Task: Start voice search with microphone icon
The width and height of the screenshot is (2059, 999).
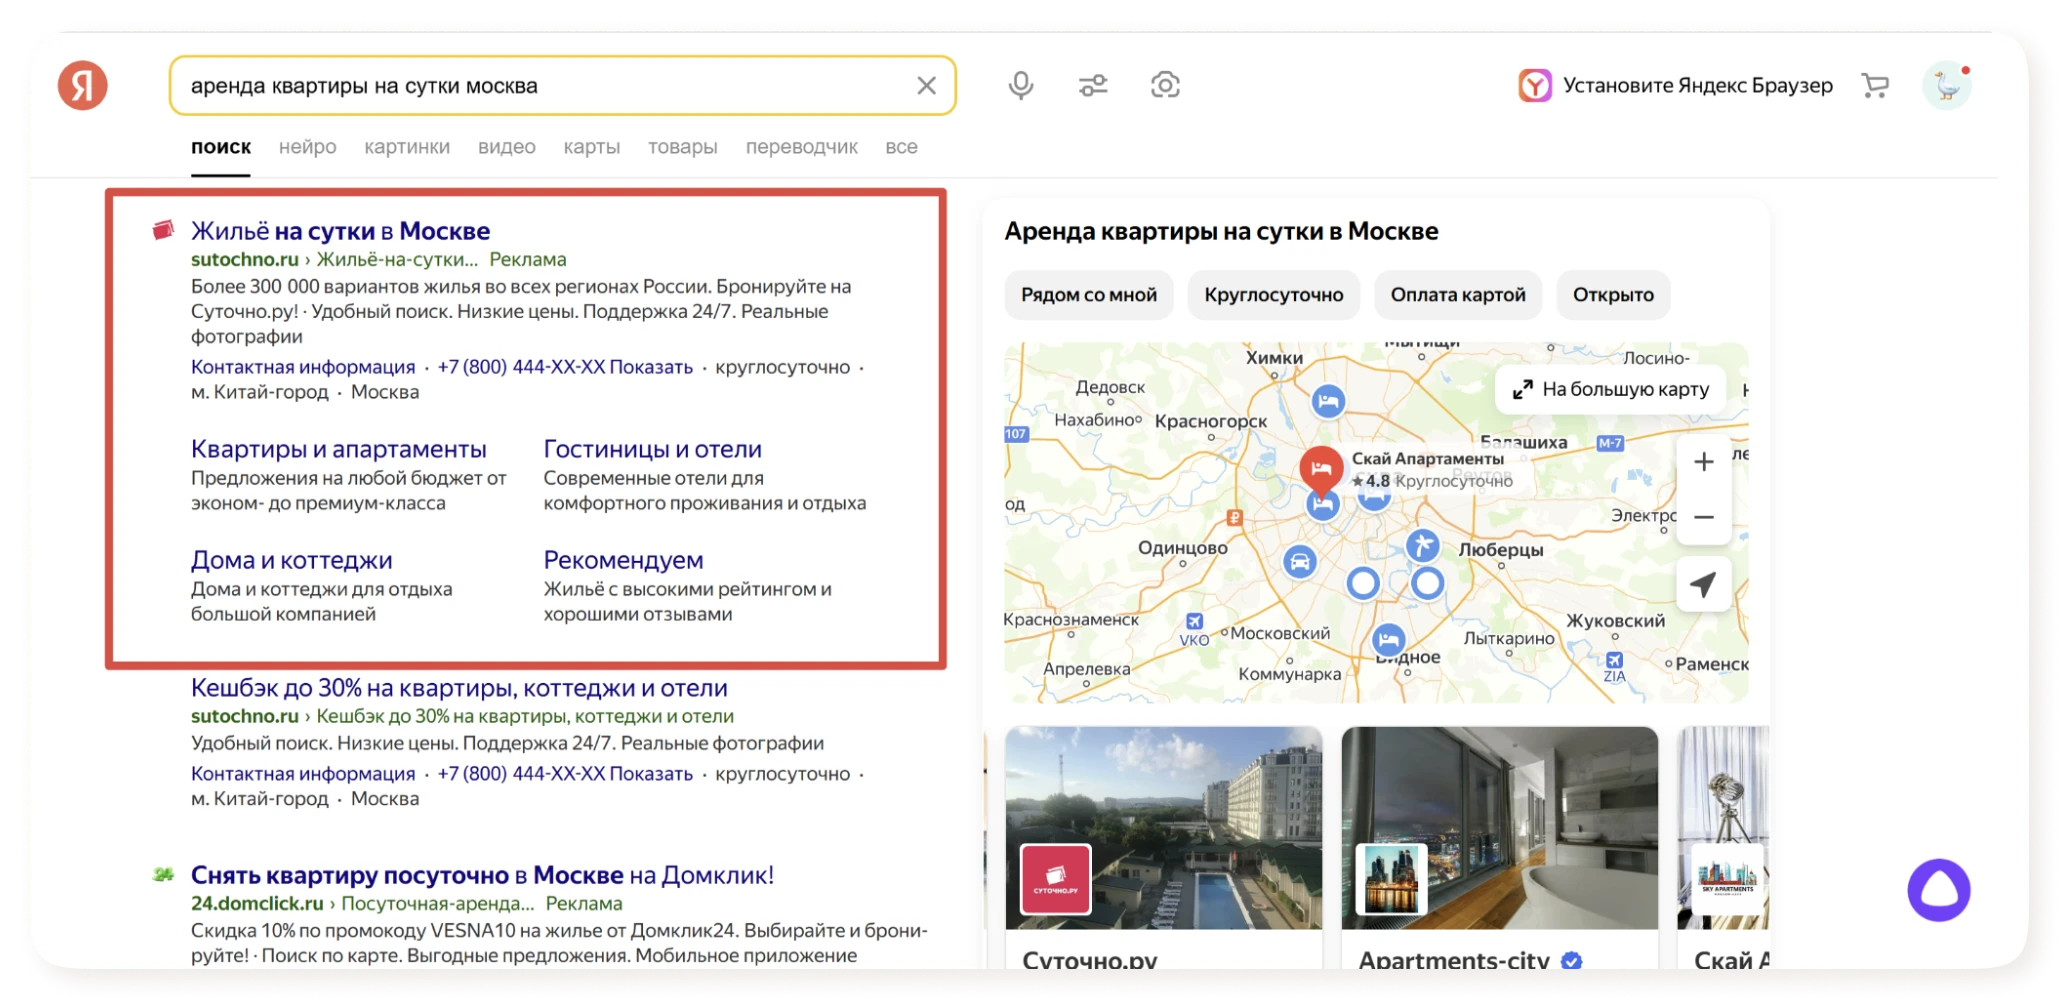Action: point(1020,86)
